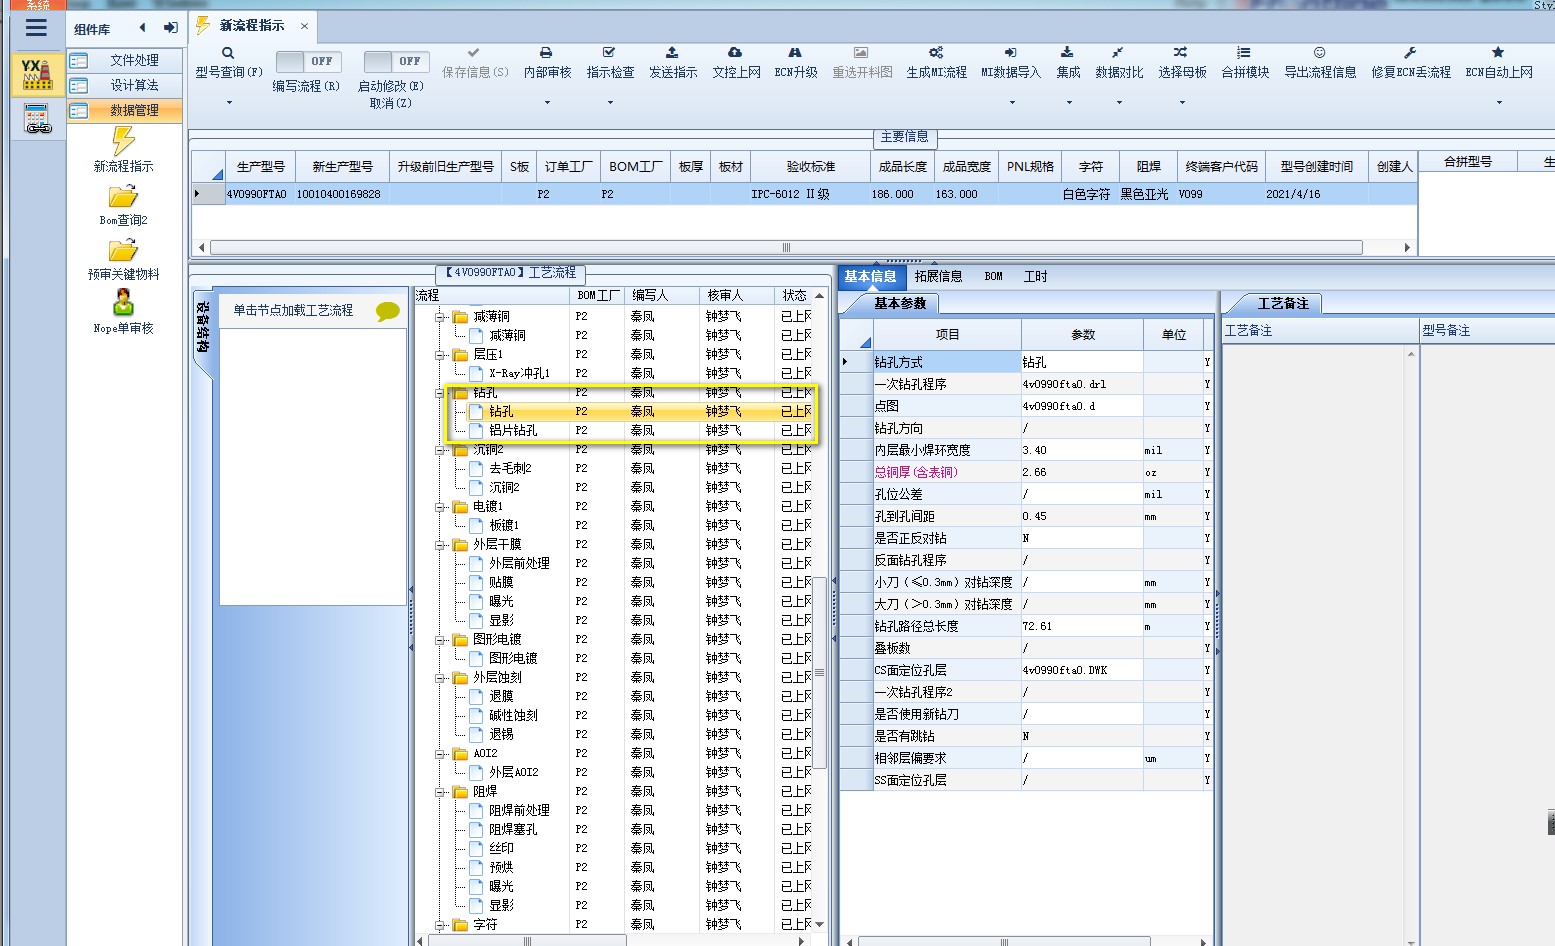Toggle the 启动修改(E) OFF switch

397,61
